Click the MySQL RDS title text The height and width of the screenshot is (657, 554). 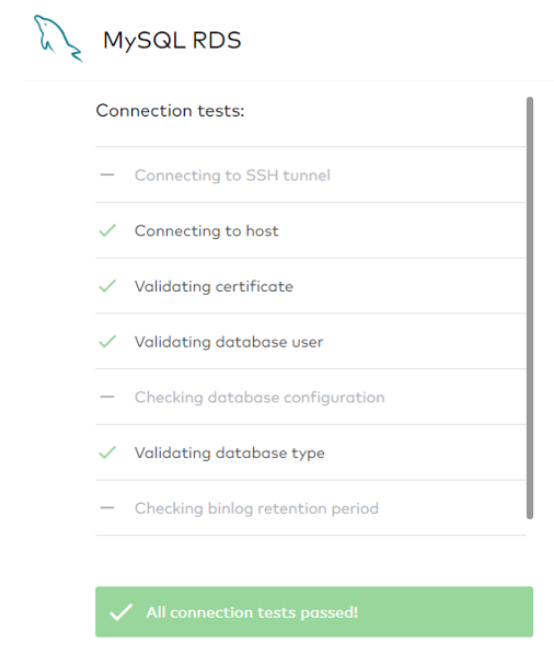(x=172, y=41)
